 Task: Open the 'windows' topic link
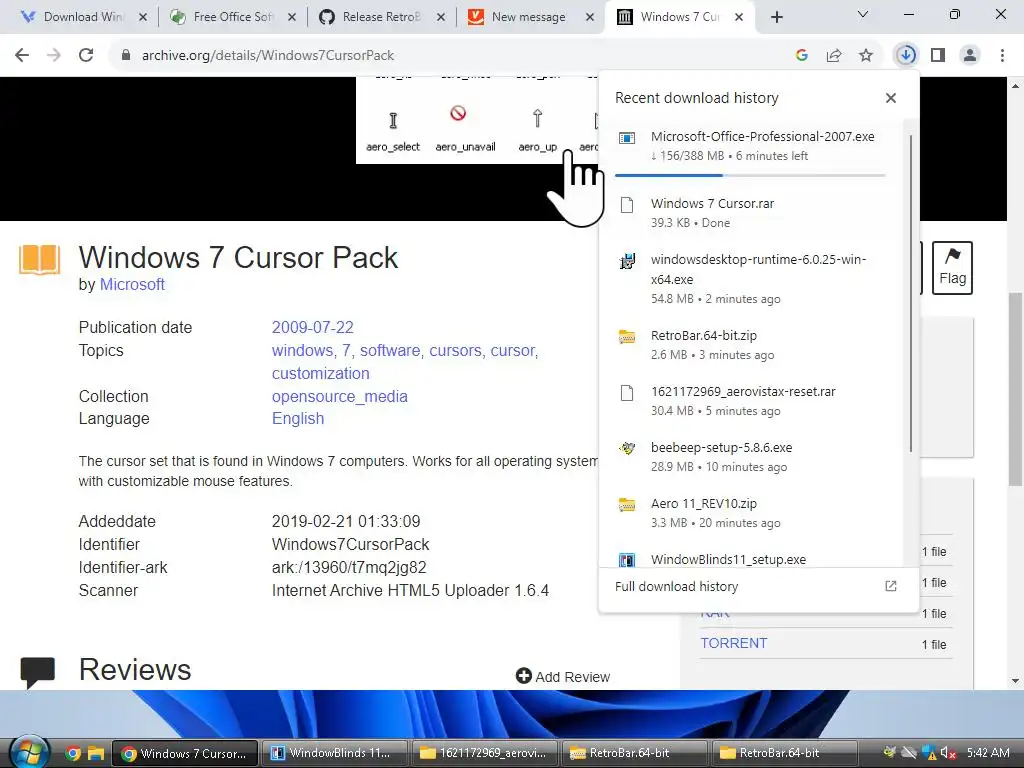click(302, 351)
